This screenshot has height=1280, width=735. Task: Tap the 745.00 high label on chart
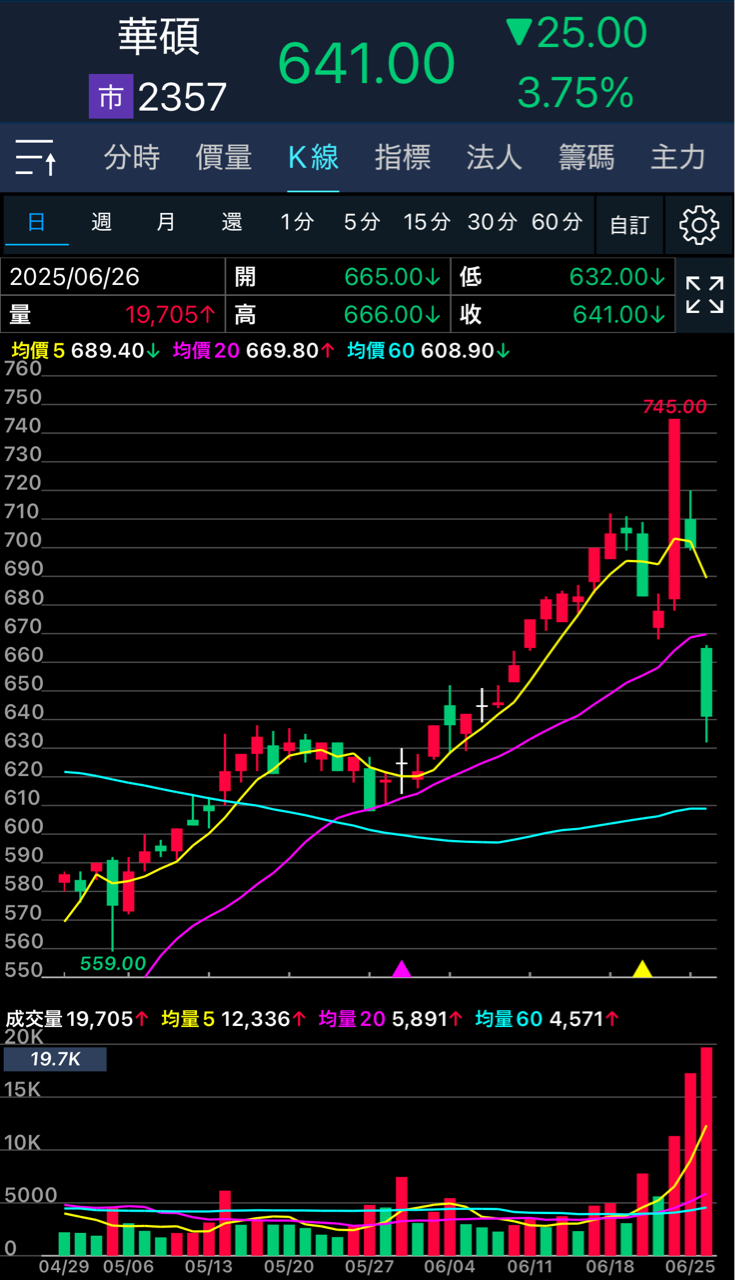674,406
